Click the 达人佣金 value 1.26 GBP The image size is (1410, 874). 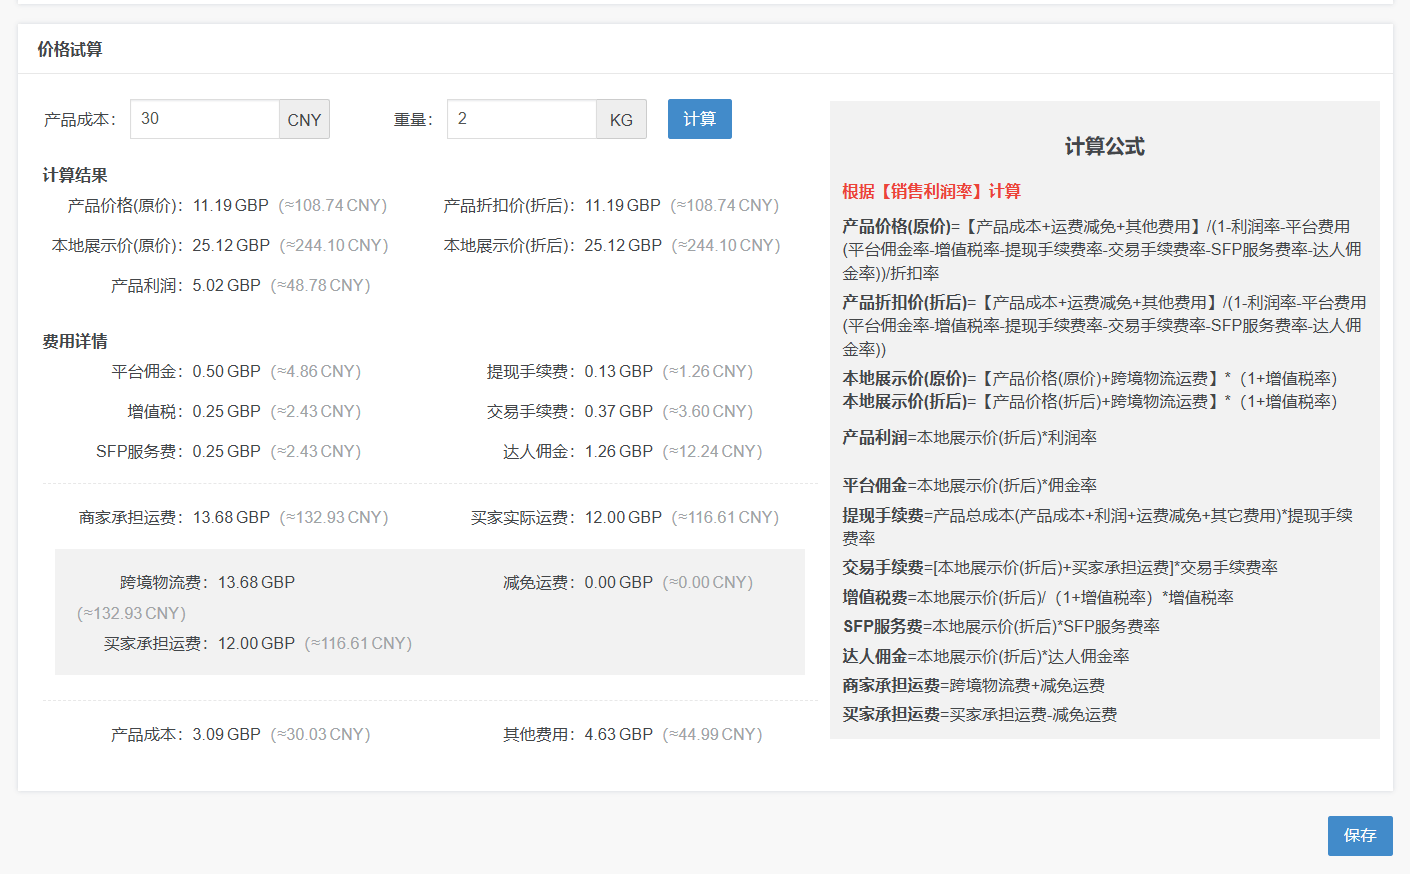pyautogui.click(x=618, y=451)
